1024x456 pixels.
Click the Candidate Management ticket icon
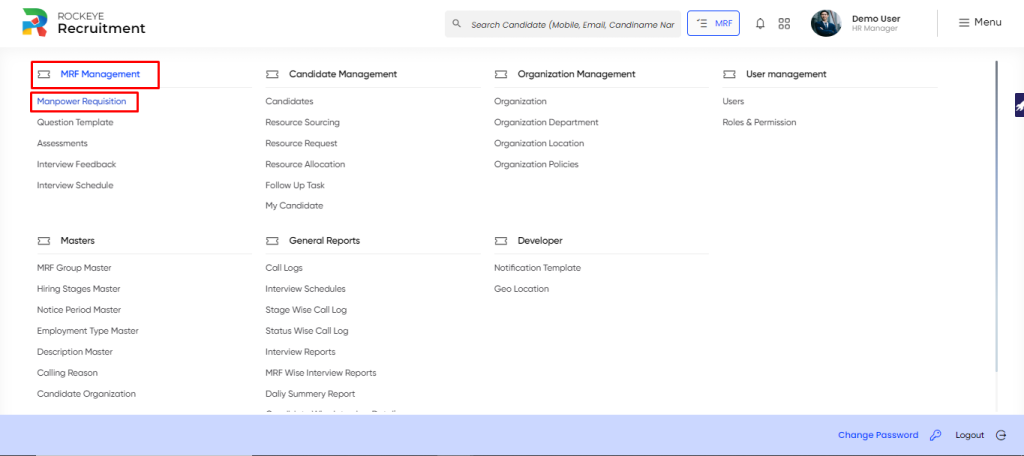click(x=272, y=74)
